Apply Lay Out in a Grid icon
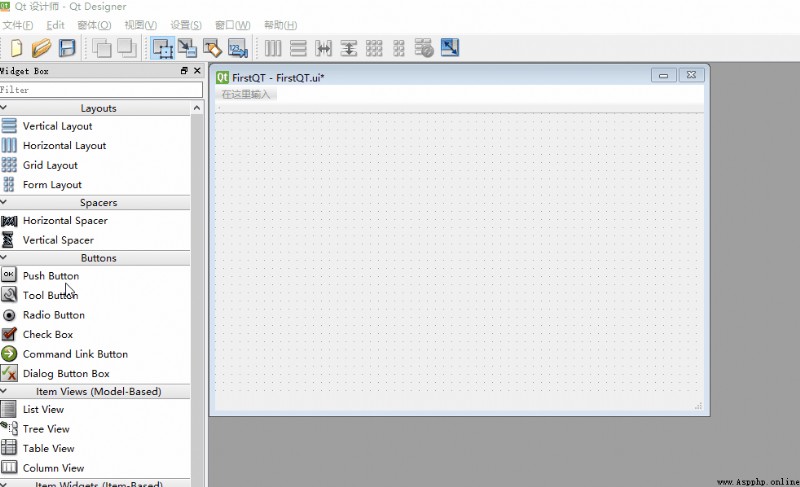Image resolution: width=800 pixels, height=487 pixels. [374, 48]
